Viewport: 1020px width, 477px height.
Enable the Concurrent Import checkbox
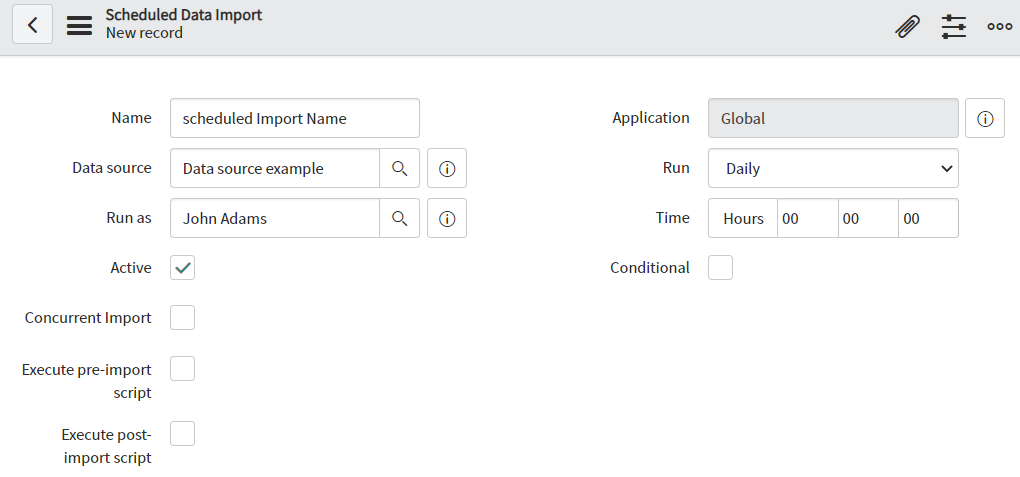(183, 318)
